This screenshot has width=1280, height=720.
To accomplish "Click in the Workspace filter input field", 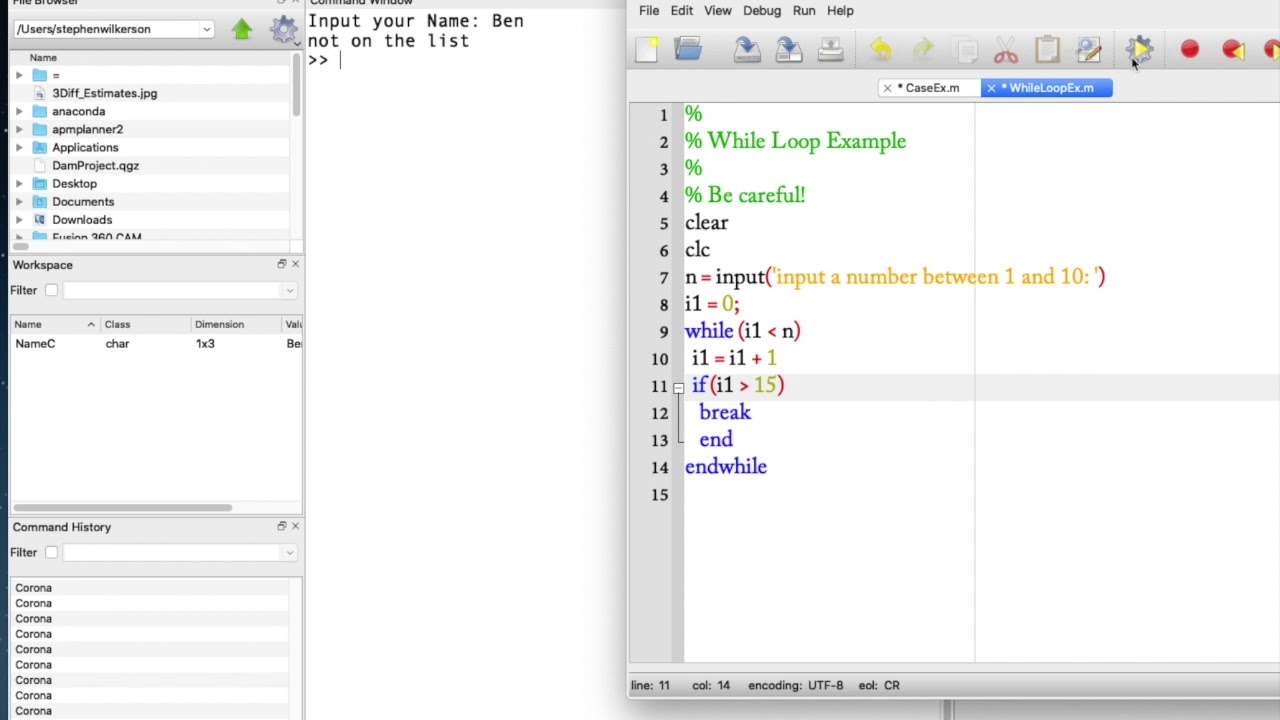I will point(173,290).
